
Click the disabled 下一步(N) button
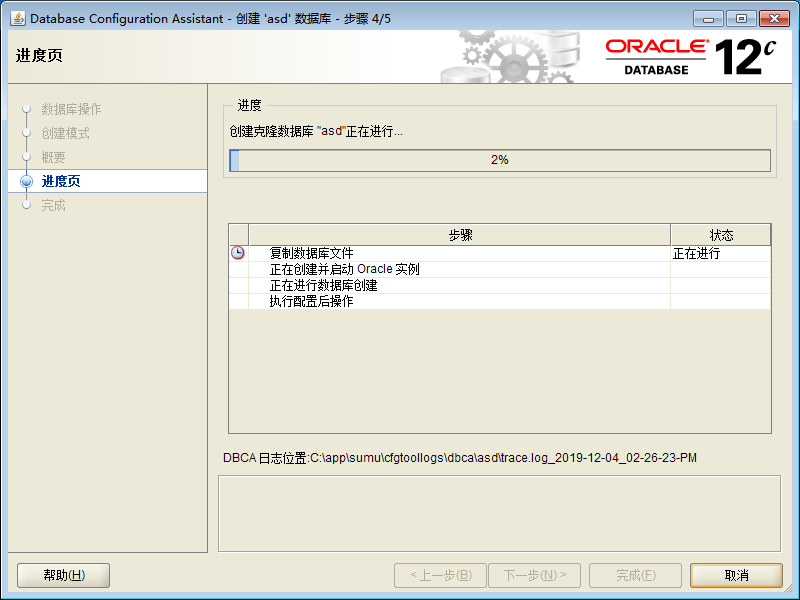[x=535, y=576]
